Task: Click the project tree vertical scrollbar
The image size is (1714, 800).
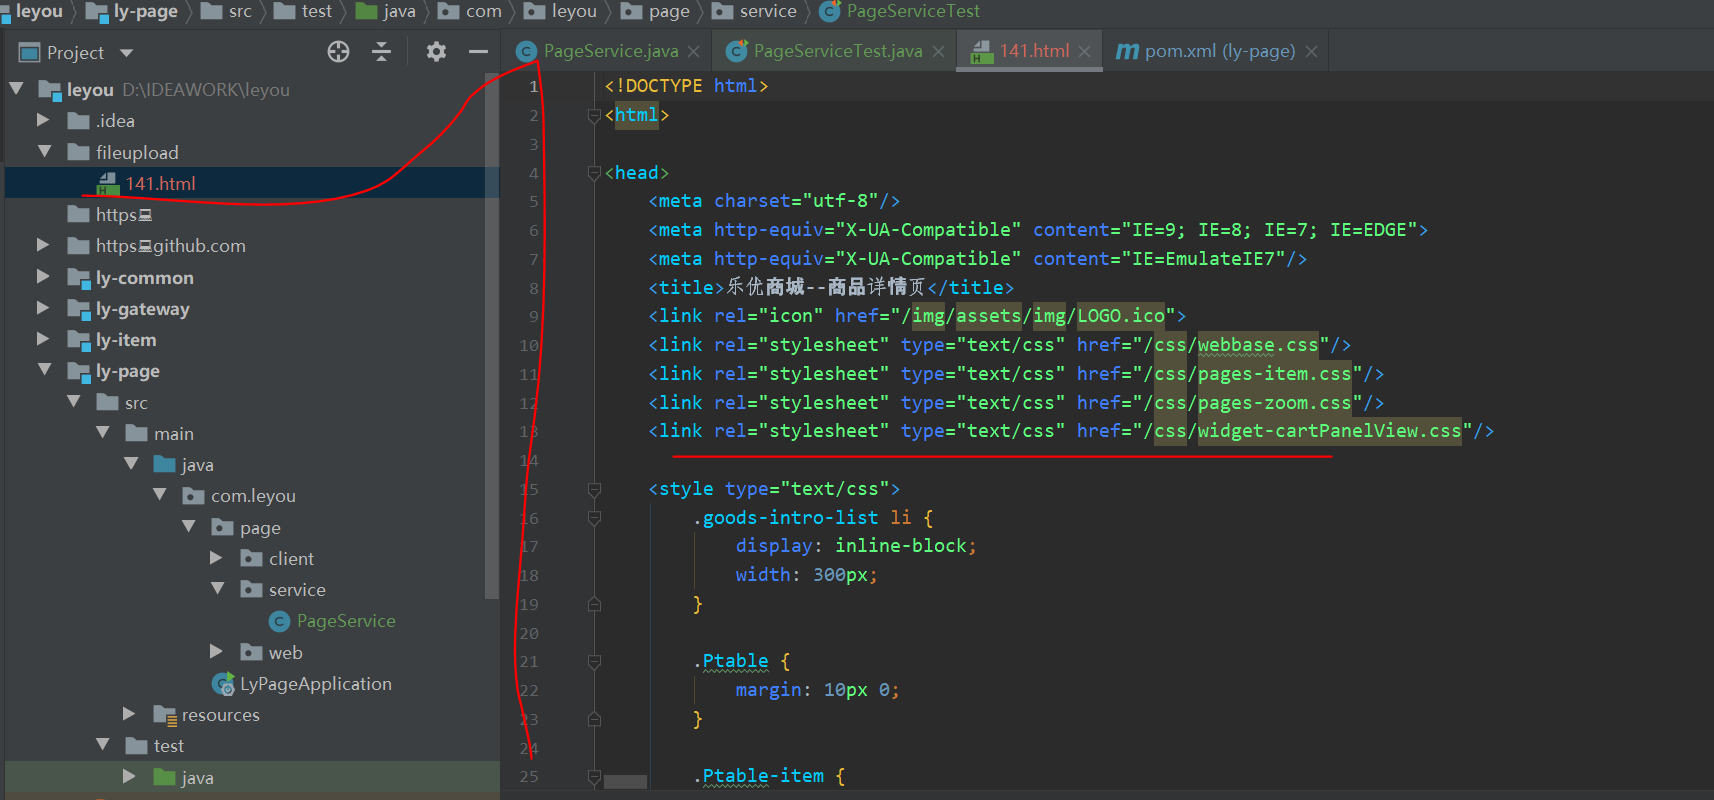Action: 491,335
